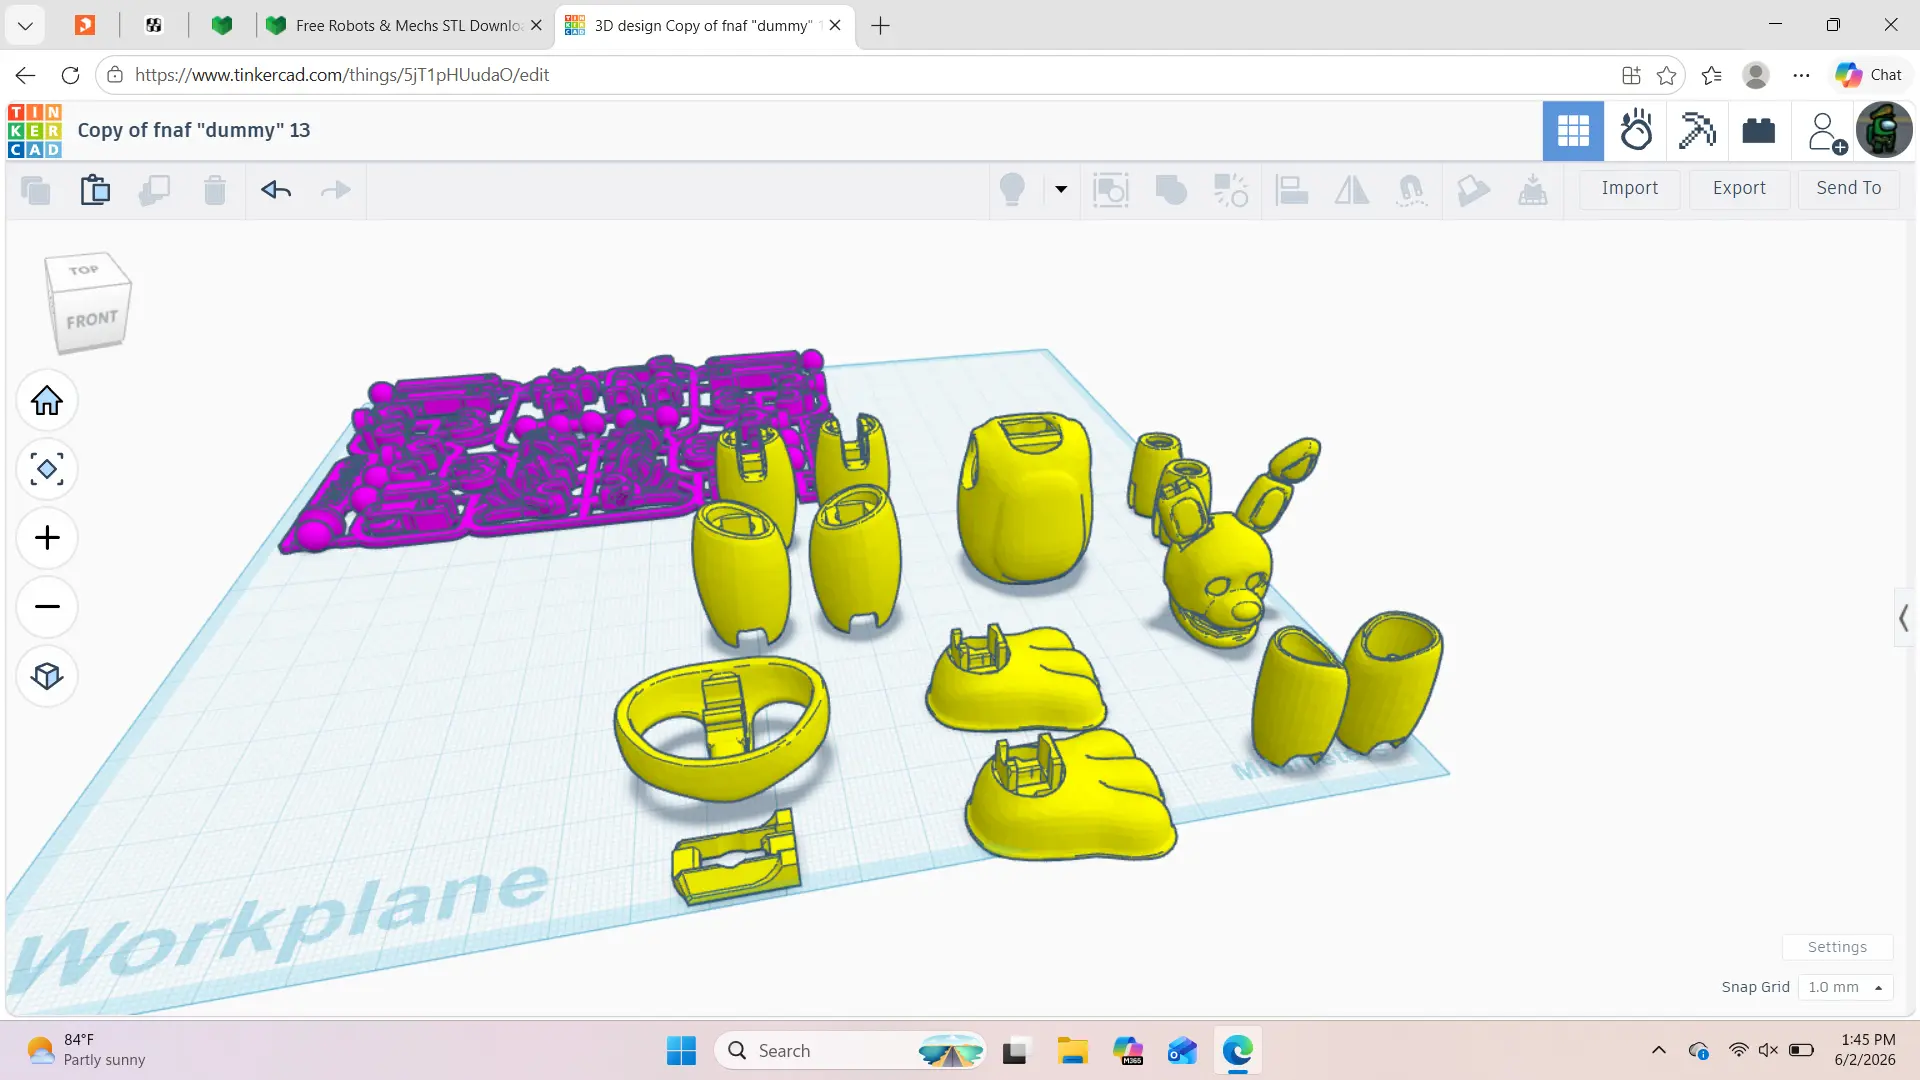
Task: Toggle perspective/orthographic view cube icon
Action: (47, 676)
